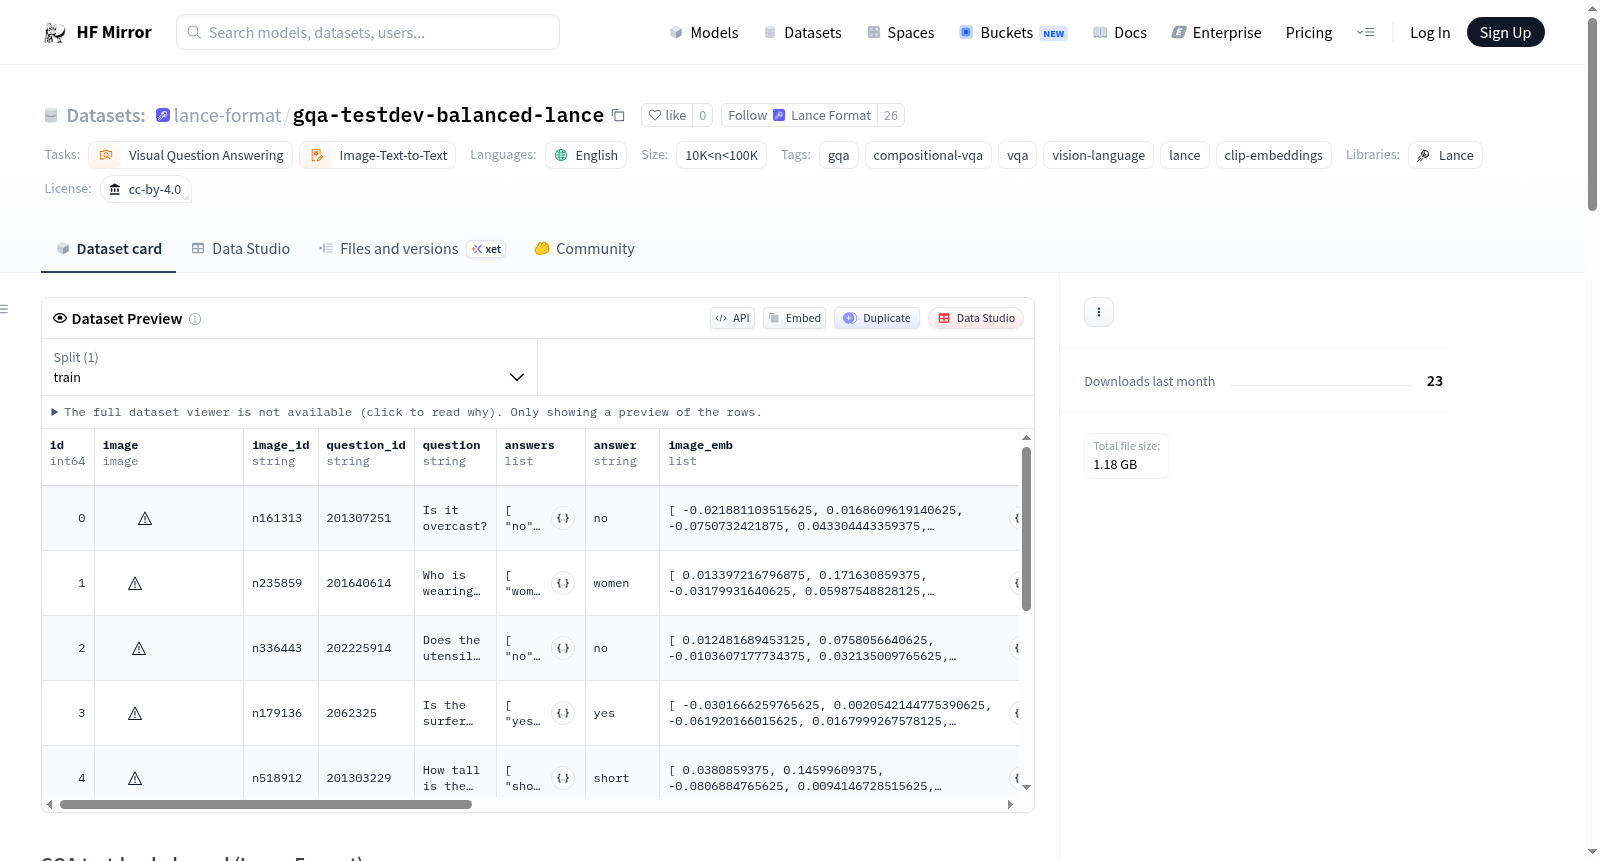Go to the Pricing page
1600x861 pixels.
click(x=1309, y=33)
